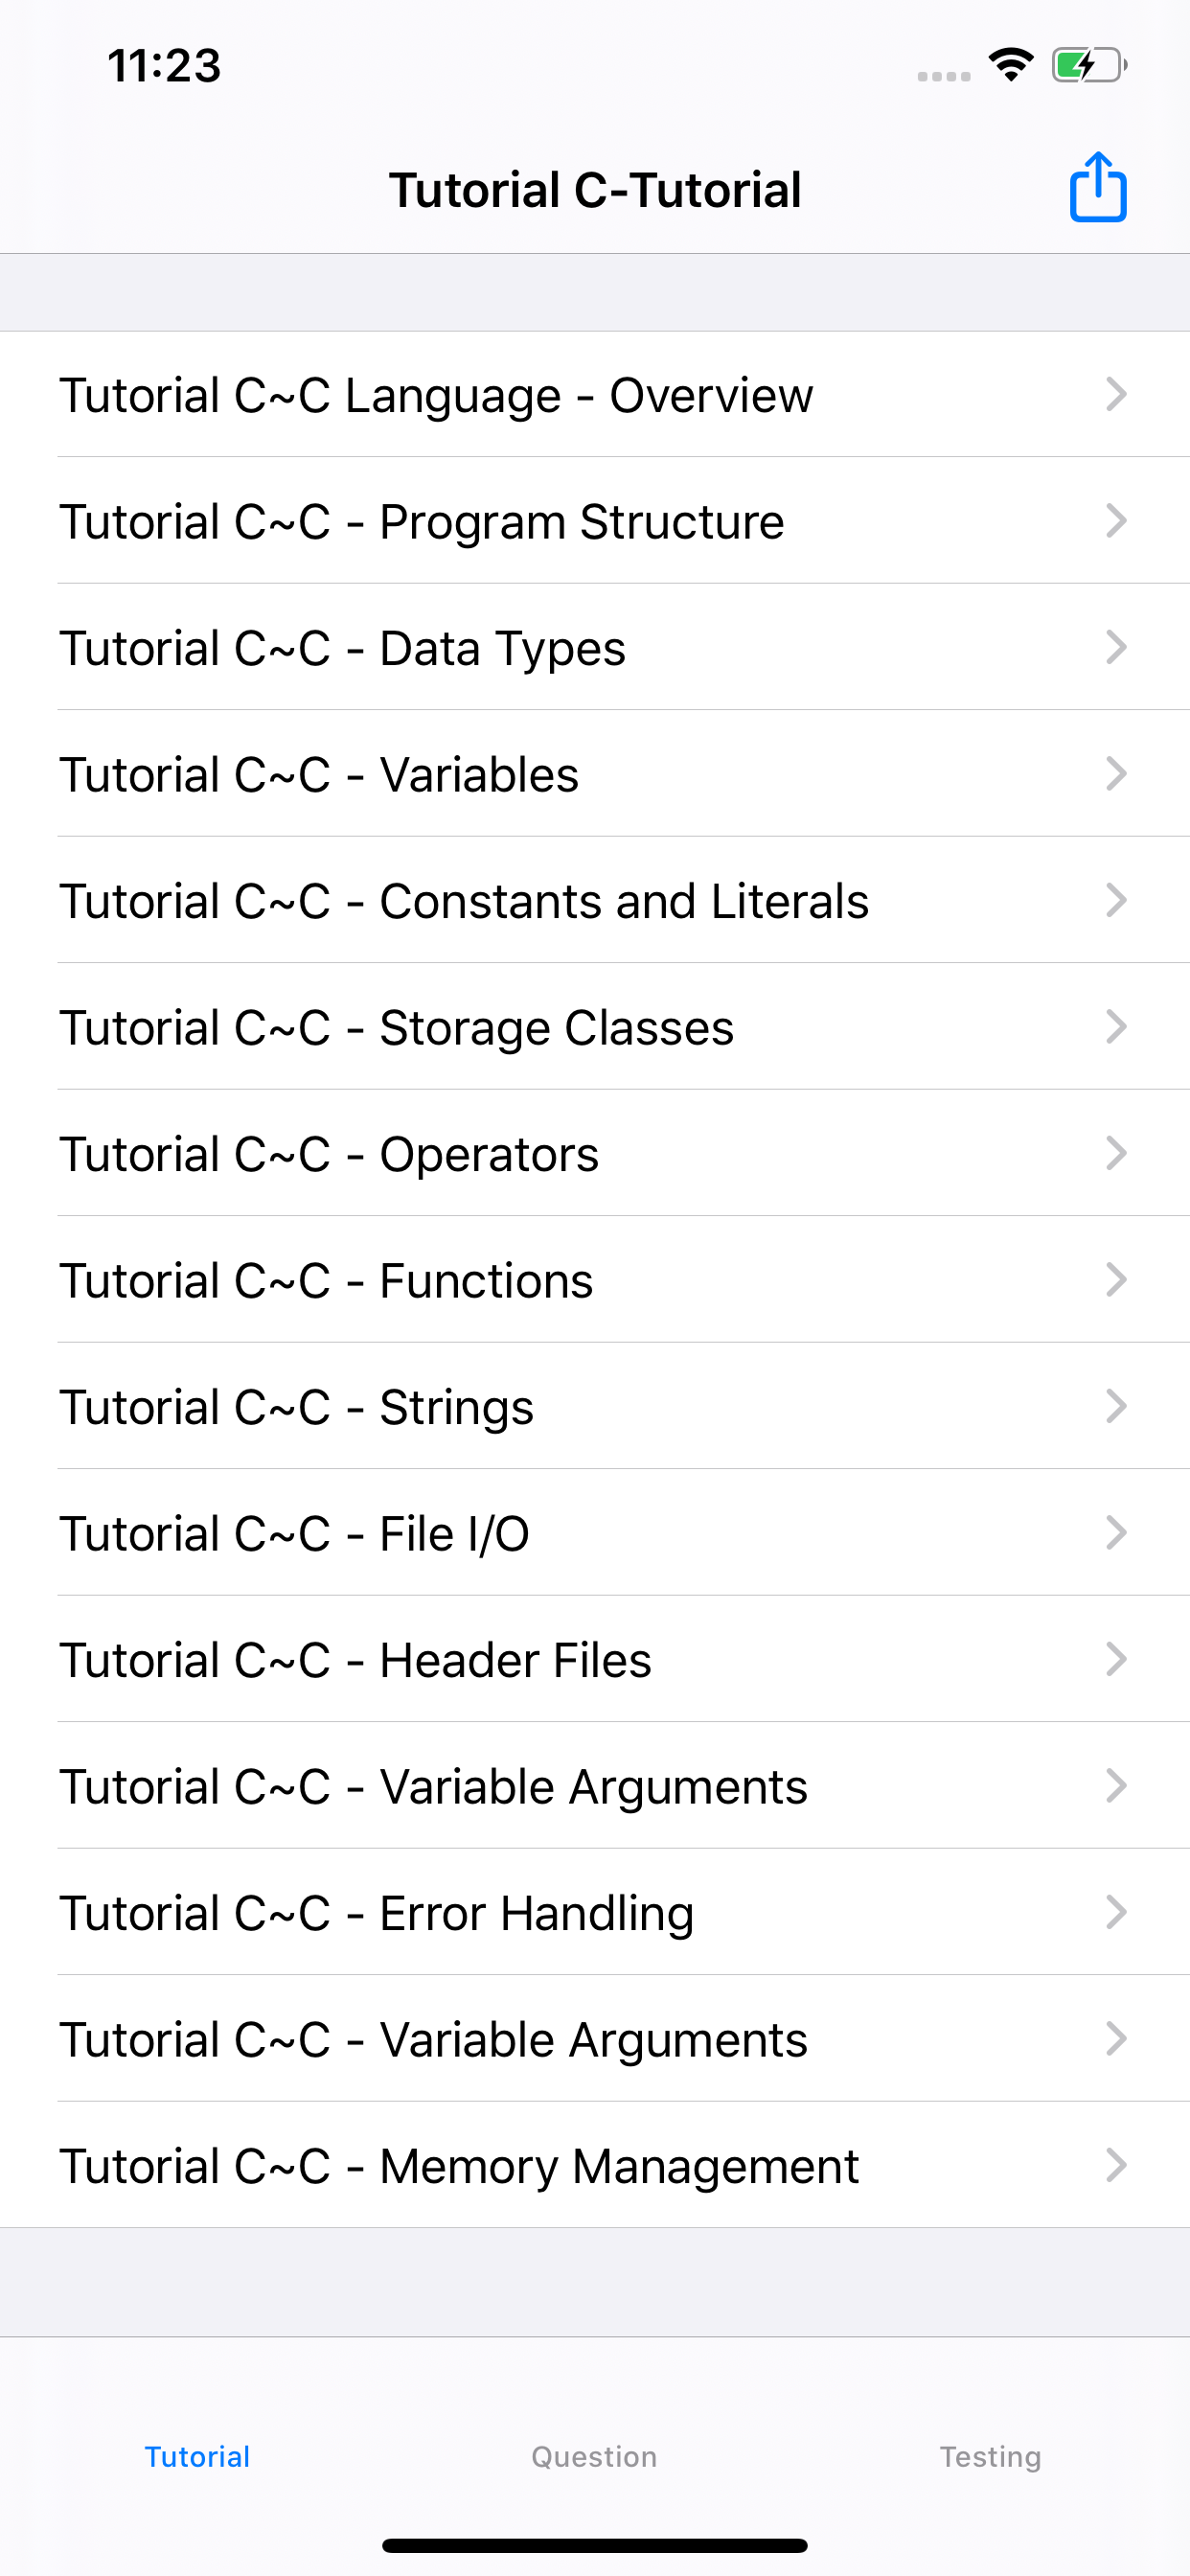Switch to the Question tab
Viewport: 1190px width, 2576px height.
click(593, 2456)
